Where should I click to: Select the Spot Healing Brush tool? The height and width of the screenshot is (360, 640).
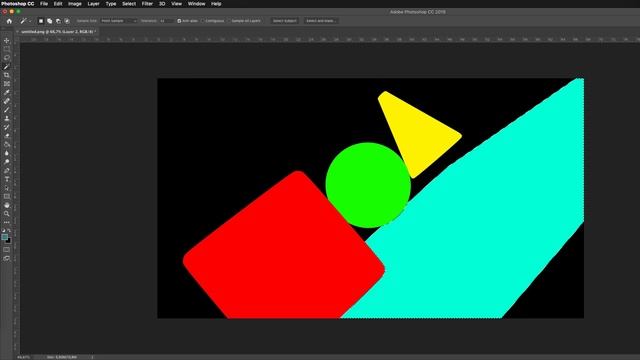click(7, 101)
